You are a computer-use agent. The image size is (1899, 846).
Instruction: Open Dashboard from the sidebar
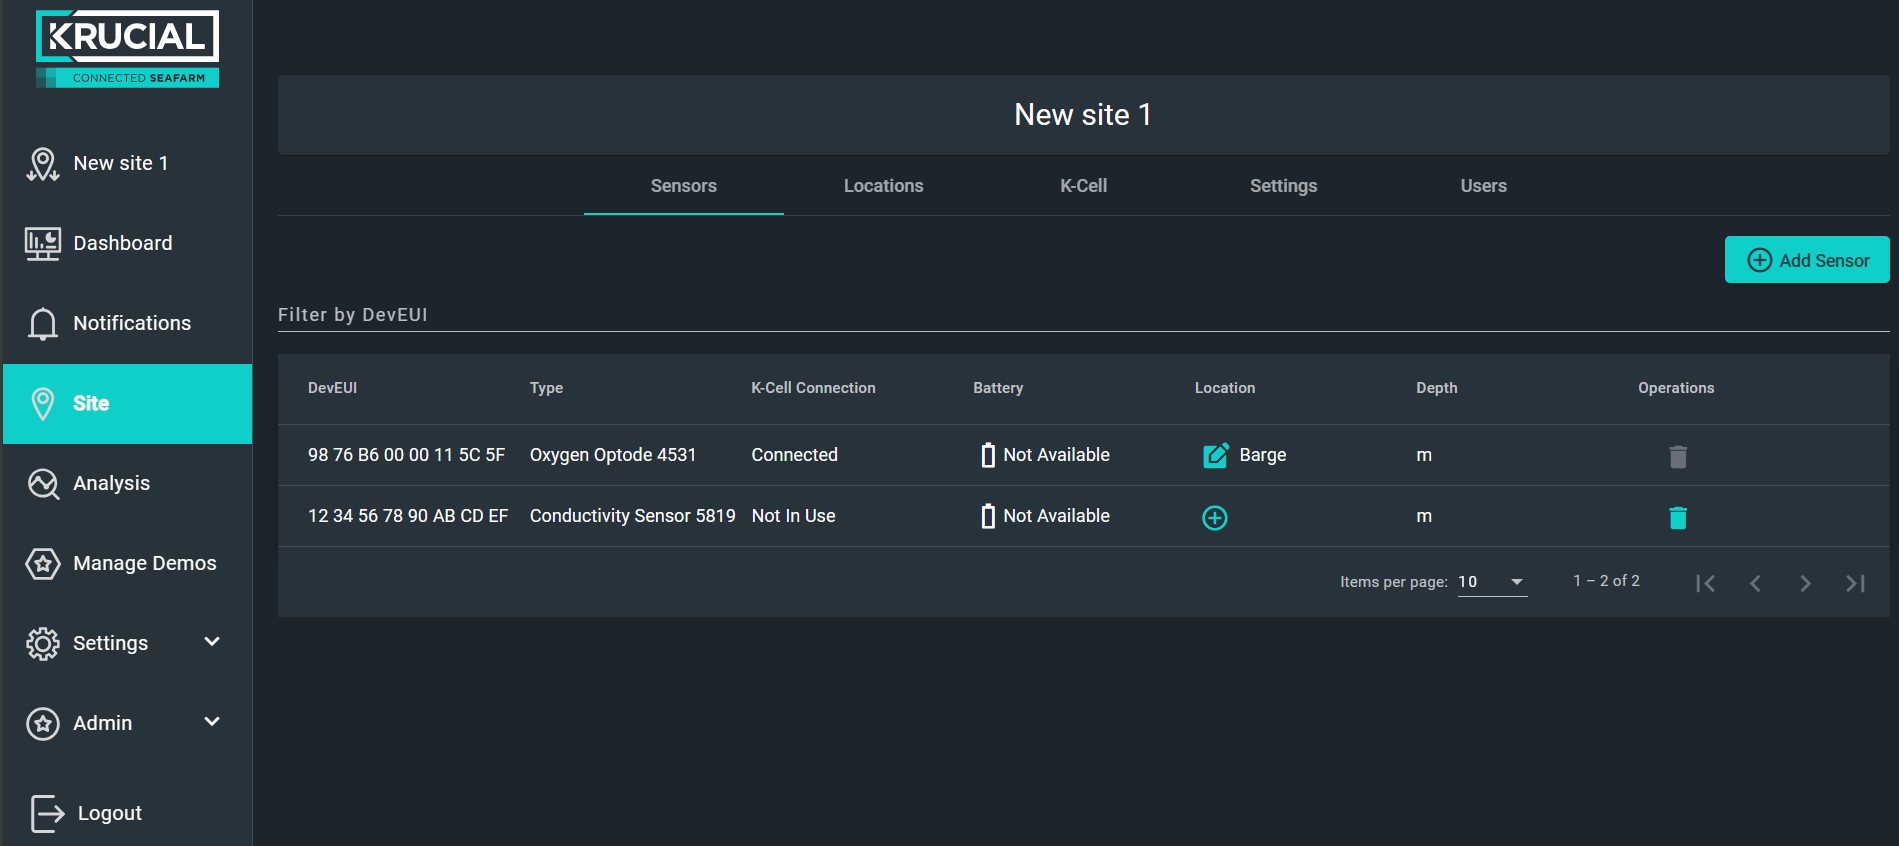(127, 244)
